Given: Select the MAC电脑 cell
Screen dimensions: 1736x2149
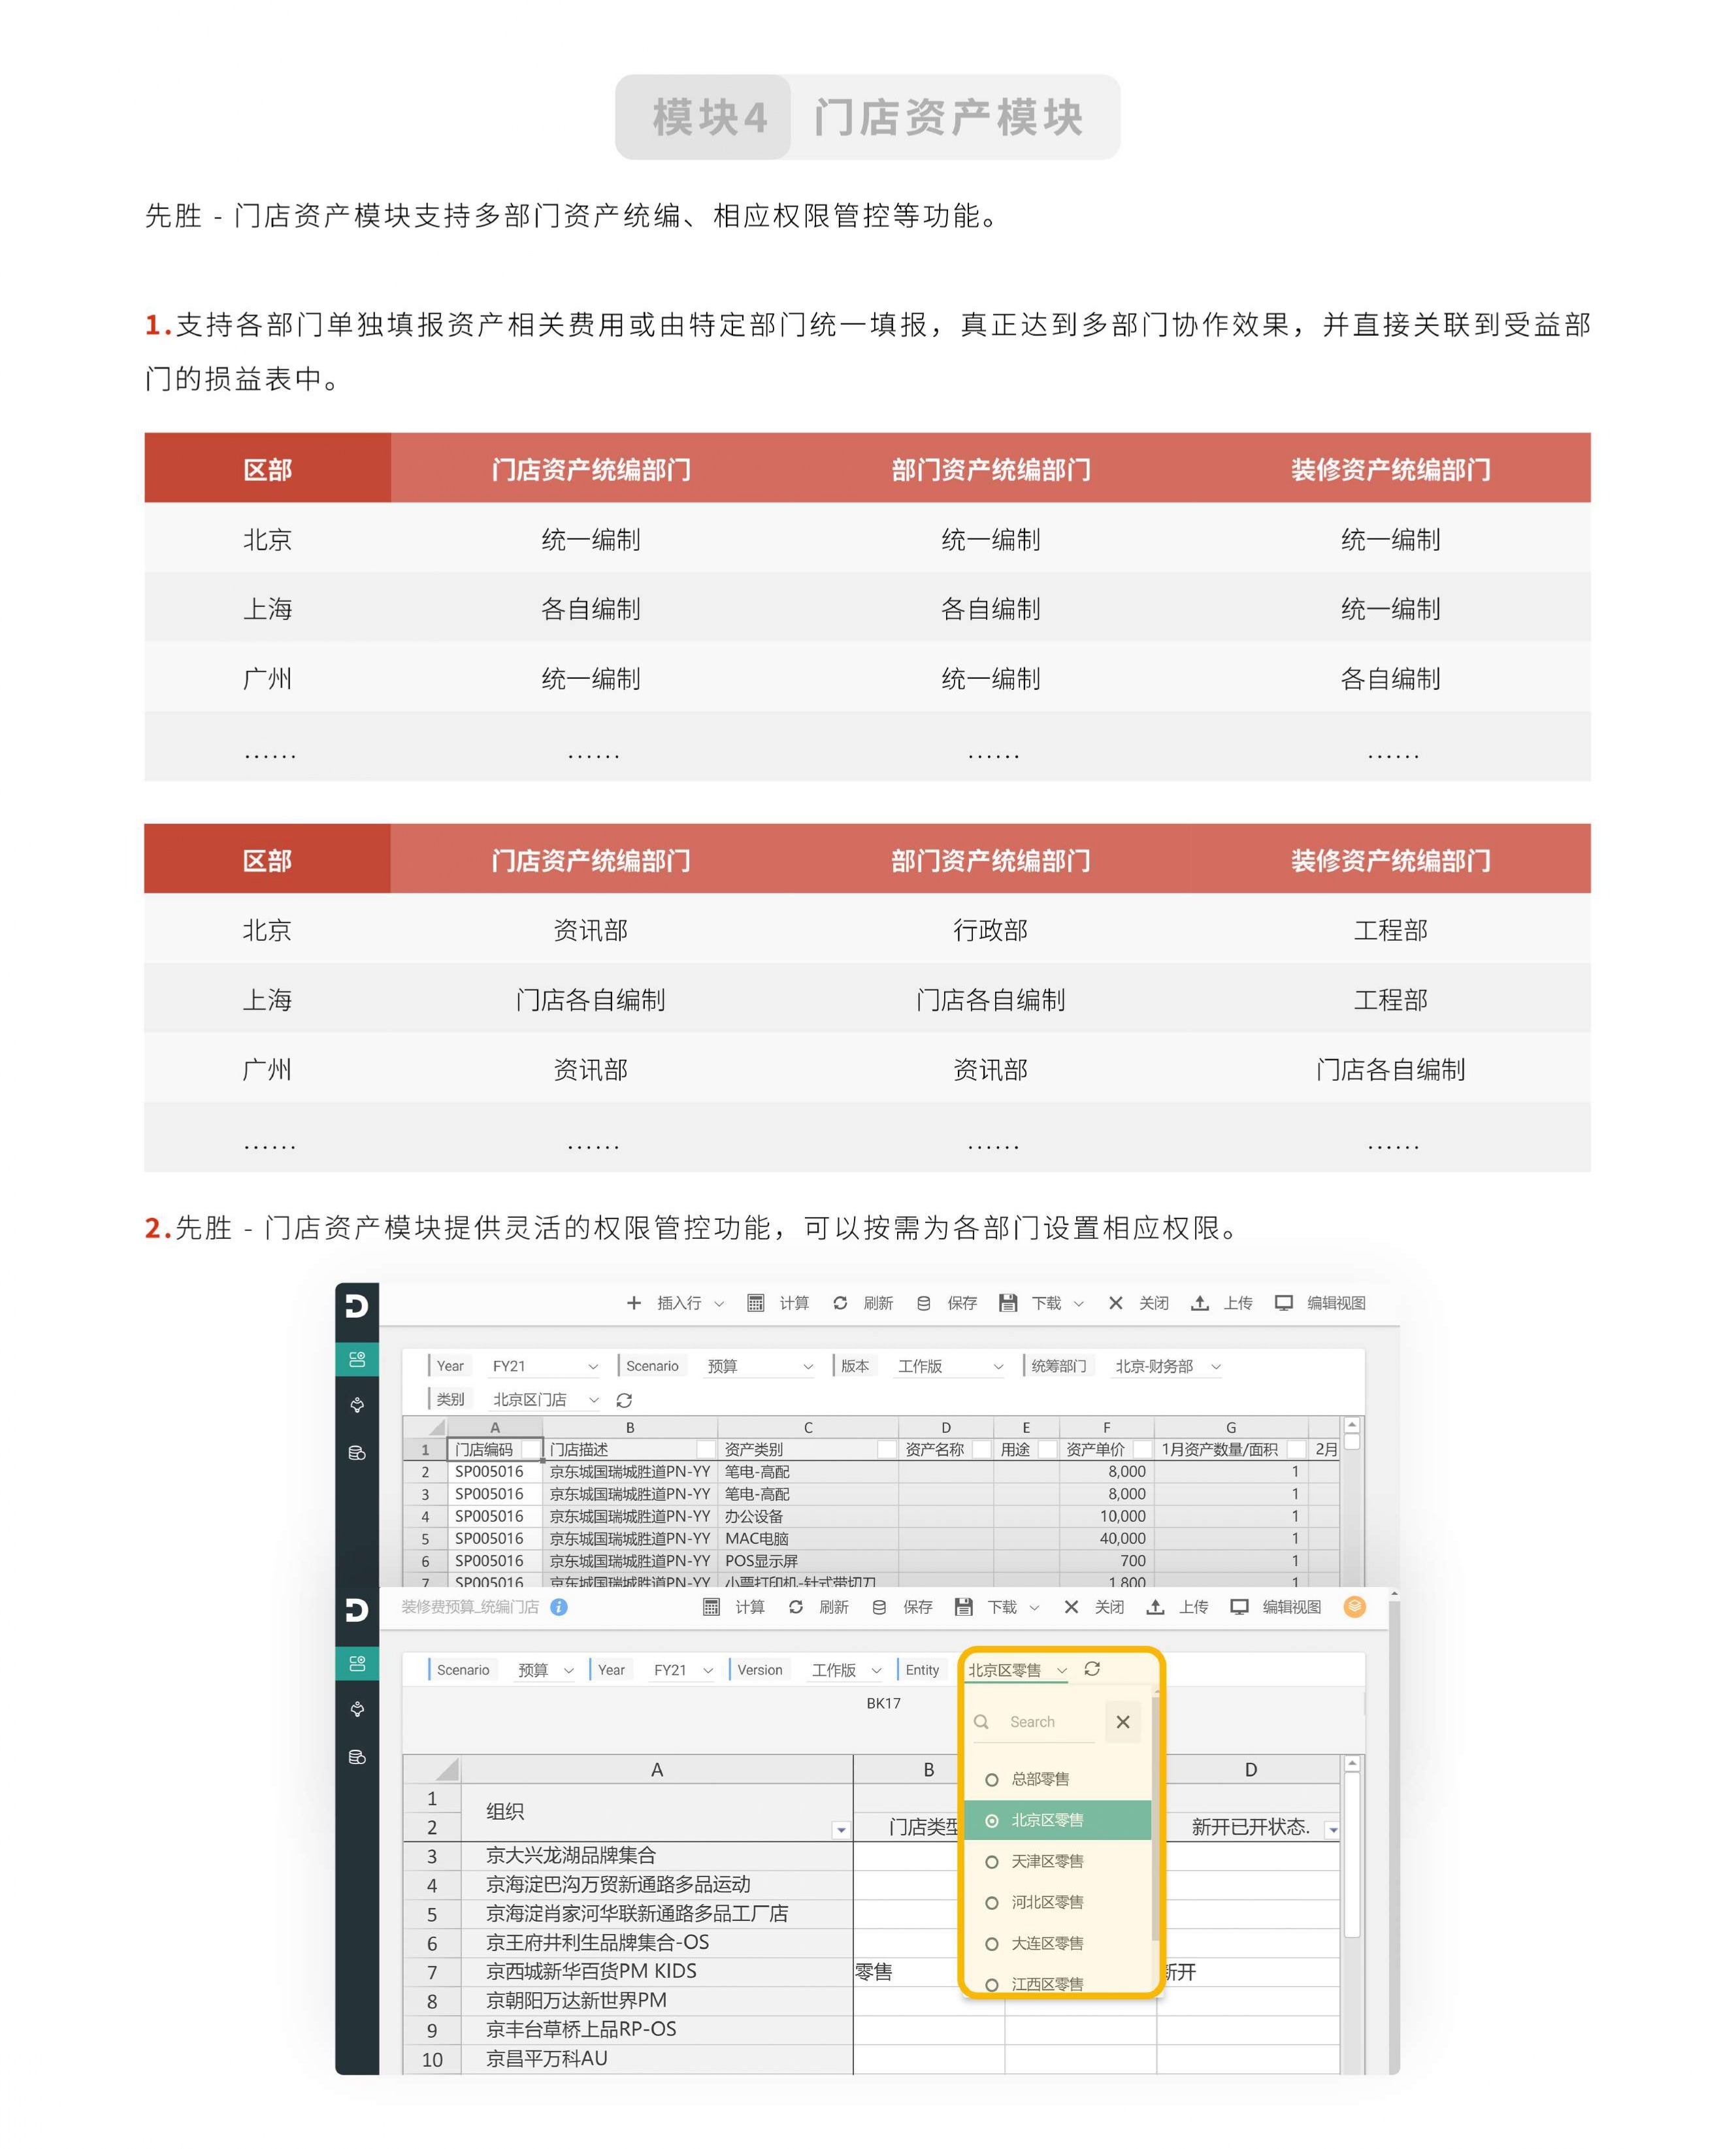Looking at the screenshot, I should coord(808,1538).
